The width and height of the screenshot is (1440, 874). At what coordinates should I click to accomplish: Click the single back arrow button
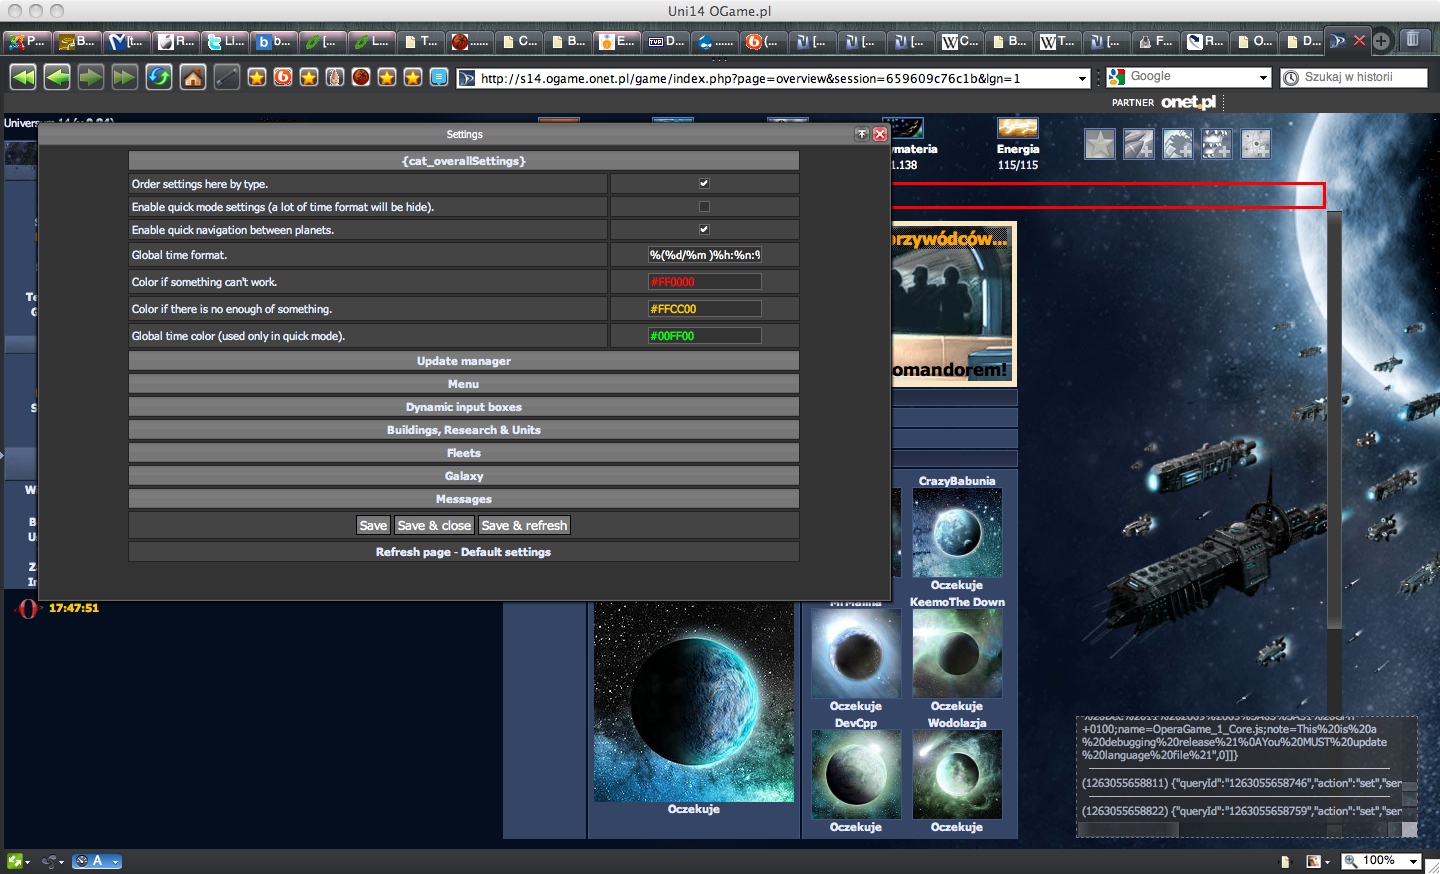57,77
